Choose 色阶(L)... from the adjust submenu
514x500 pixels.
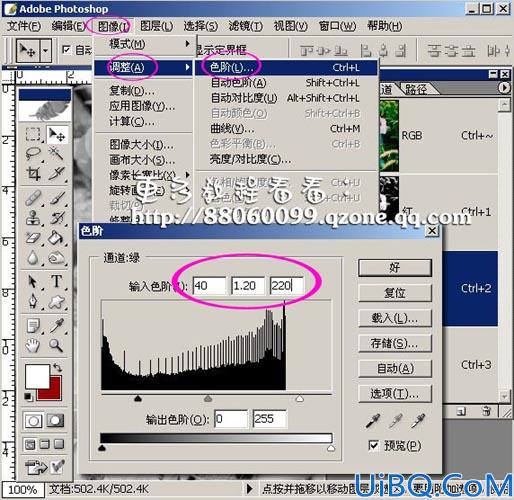[x=286, y=68]
